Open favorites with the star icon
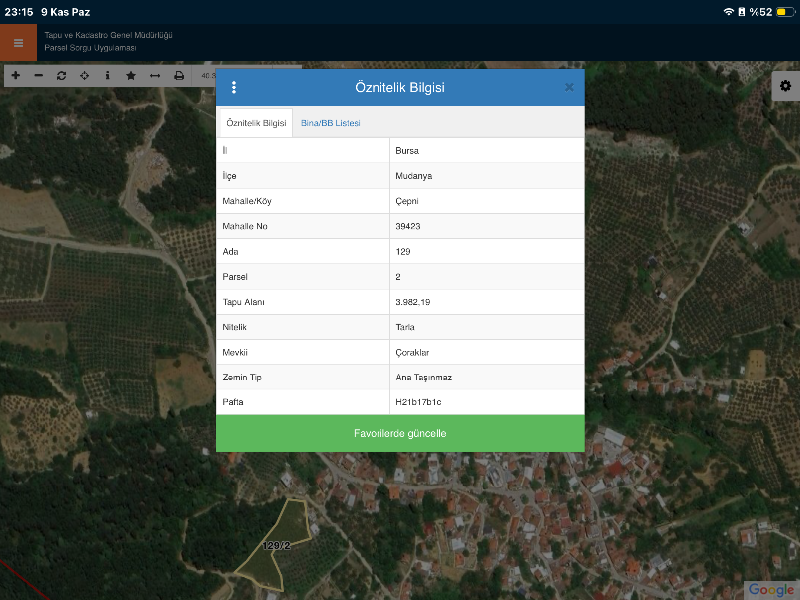Image resolution: width=800 pixels, height=600 pixels. pyautogui.click(x=131, y=76)
